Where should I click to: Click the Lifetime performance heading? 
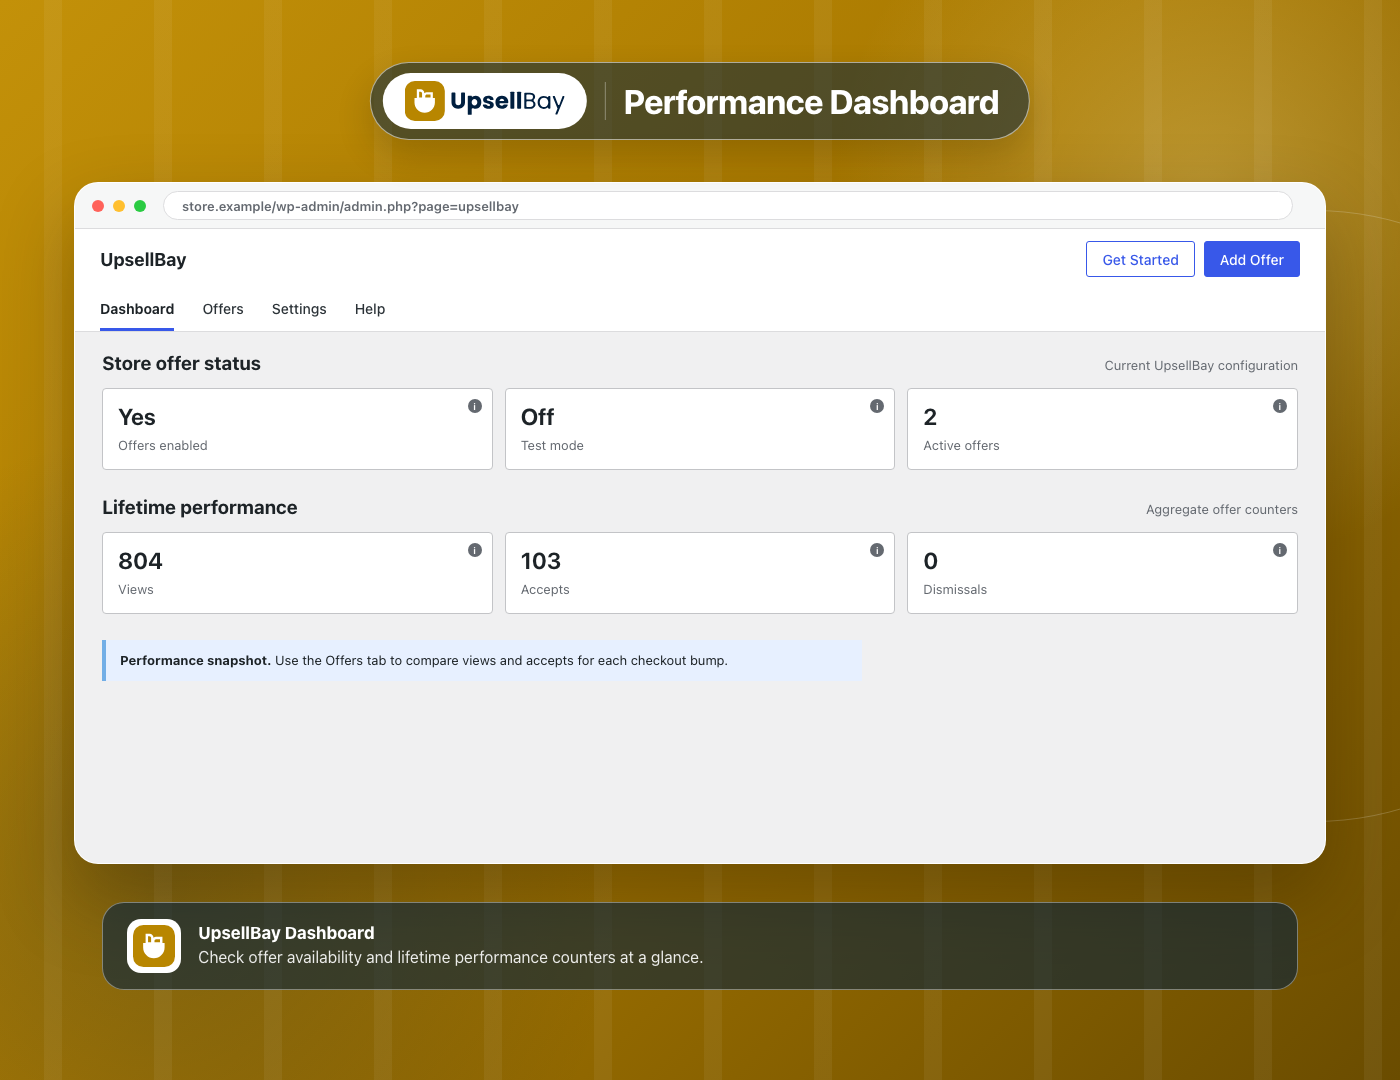point(200,508)
